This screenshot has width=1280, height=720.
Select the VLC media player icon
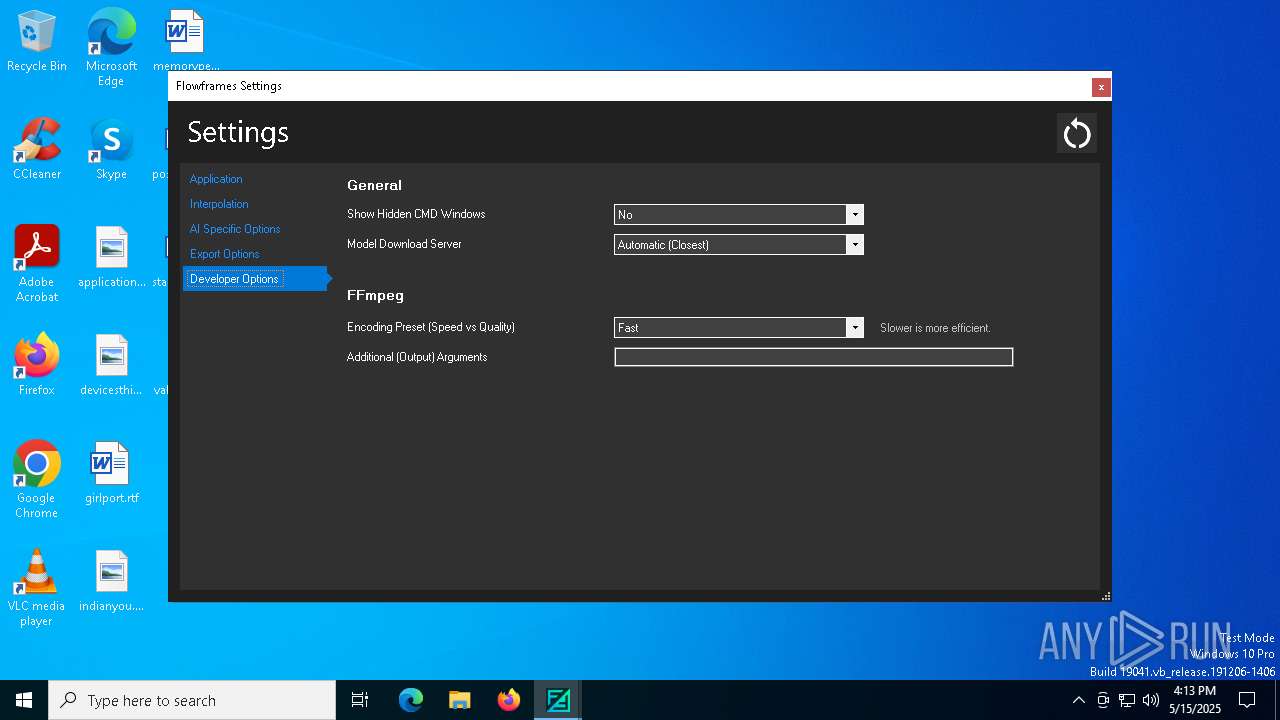coord(37,588)
